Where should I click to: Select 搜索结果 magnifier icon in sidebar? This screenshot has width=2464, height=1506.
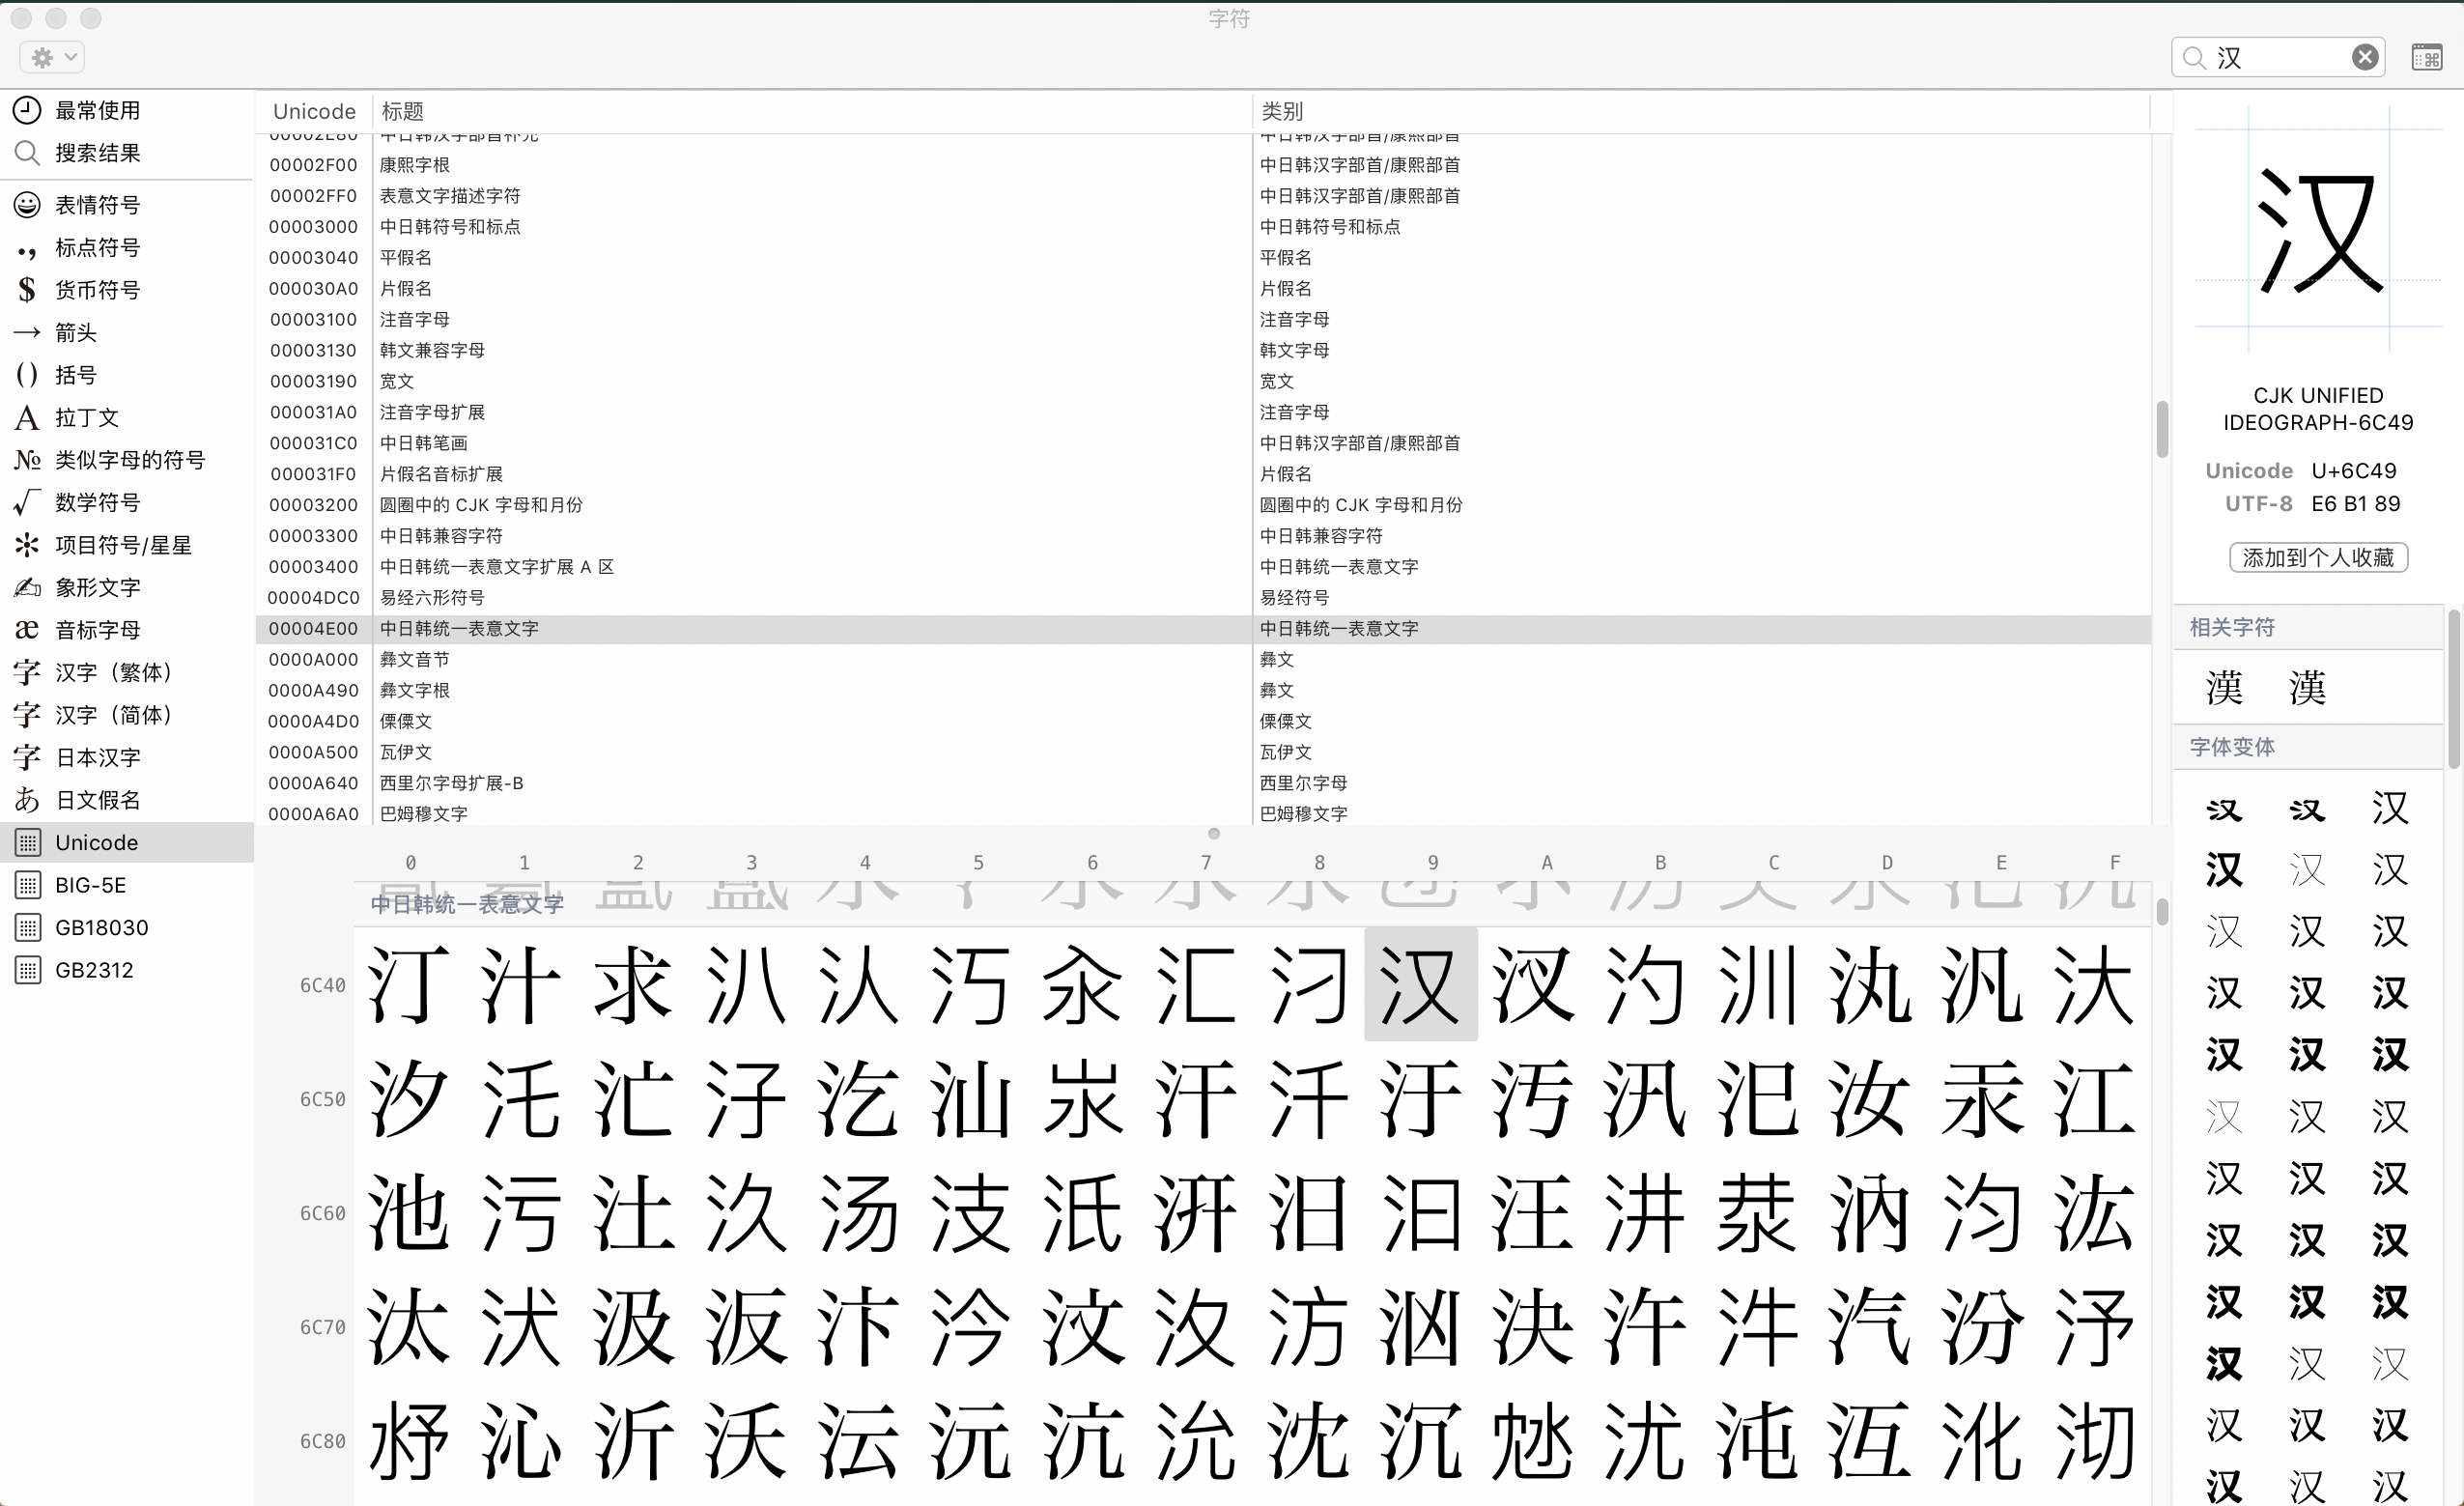[x=27, y=153]
